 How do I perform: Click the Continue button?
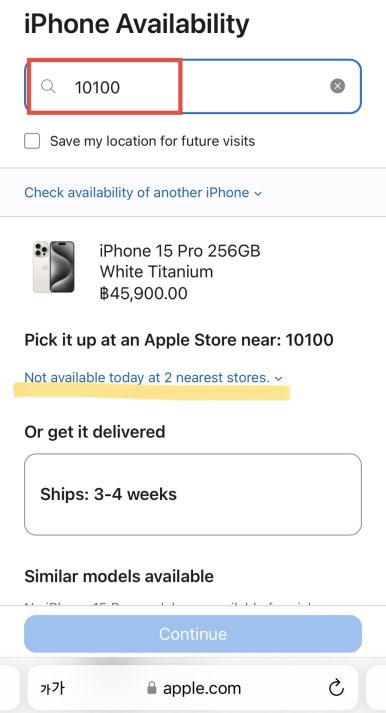(193, 634)
